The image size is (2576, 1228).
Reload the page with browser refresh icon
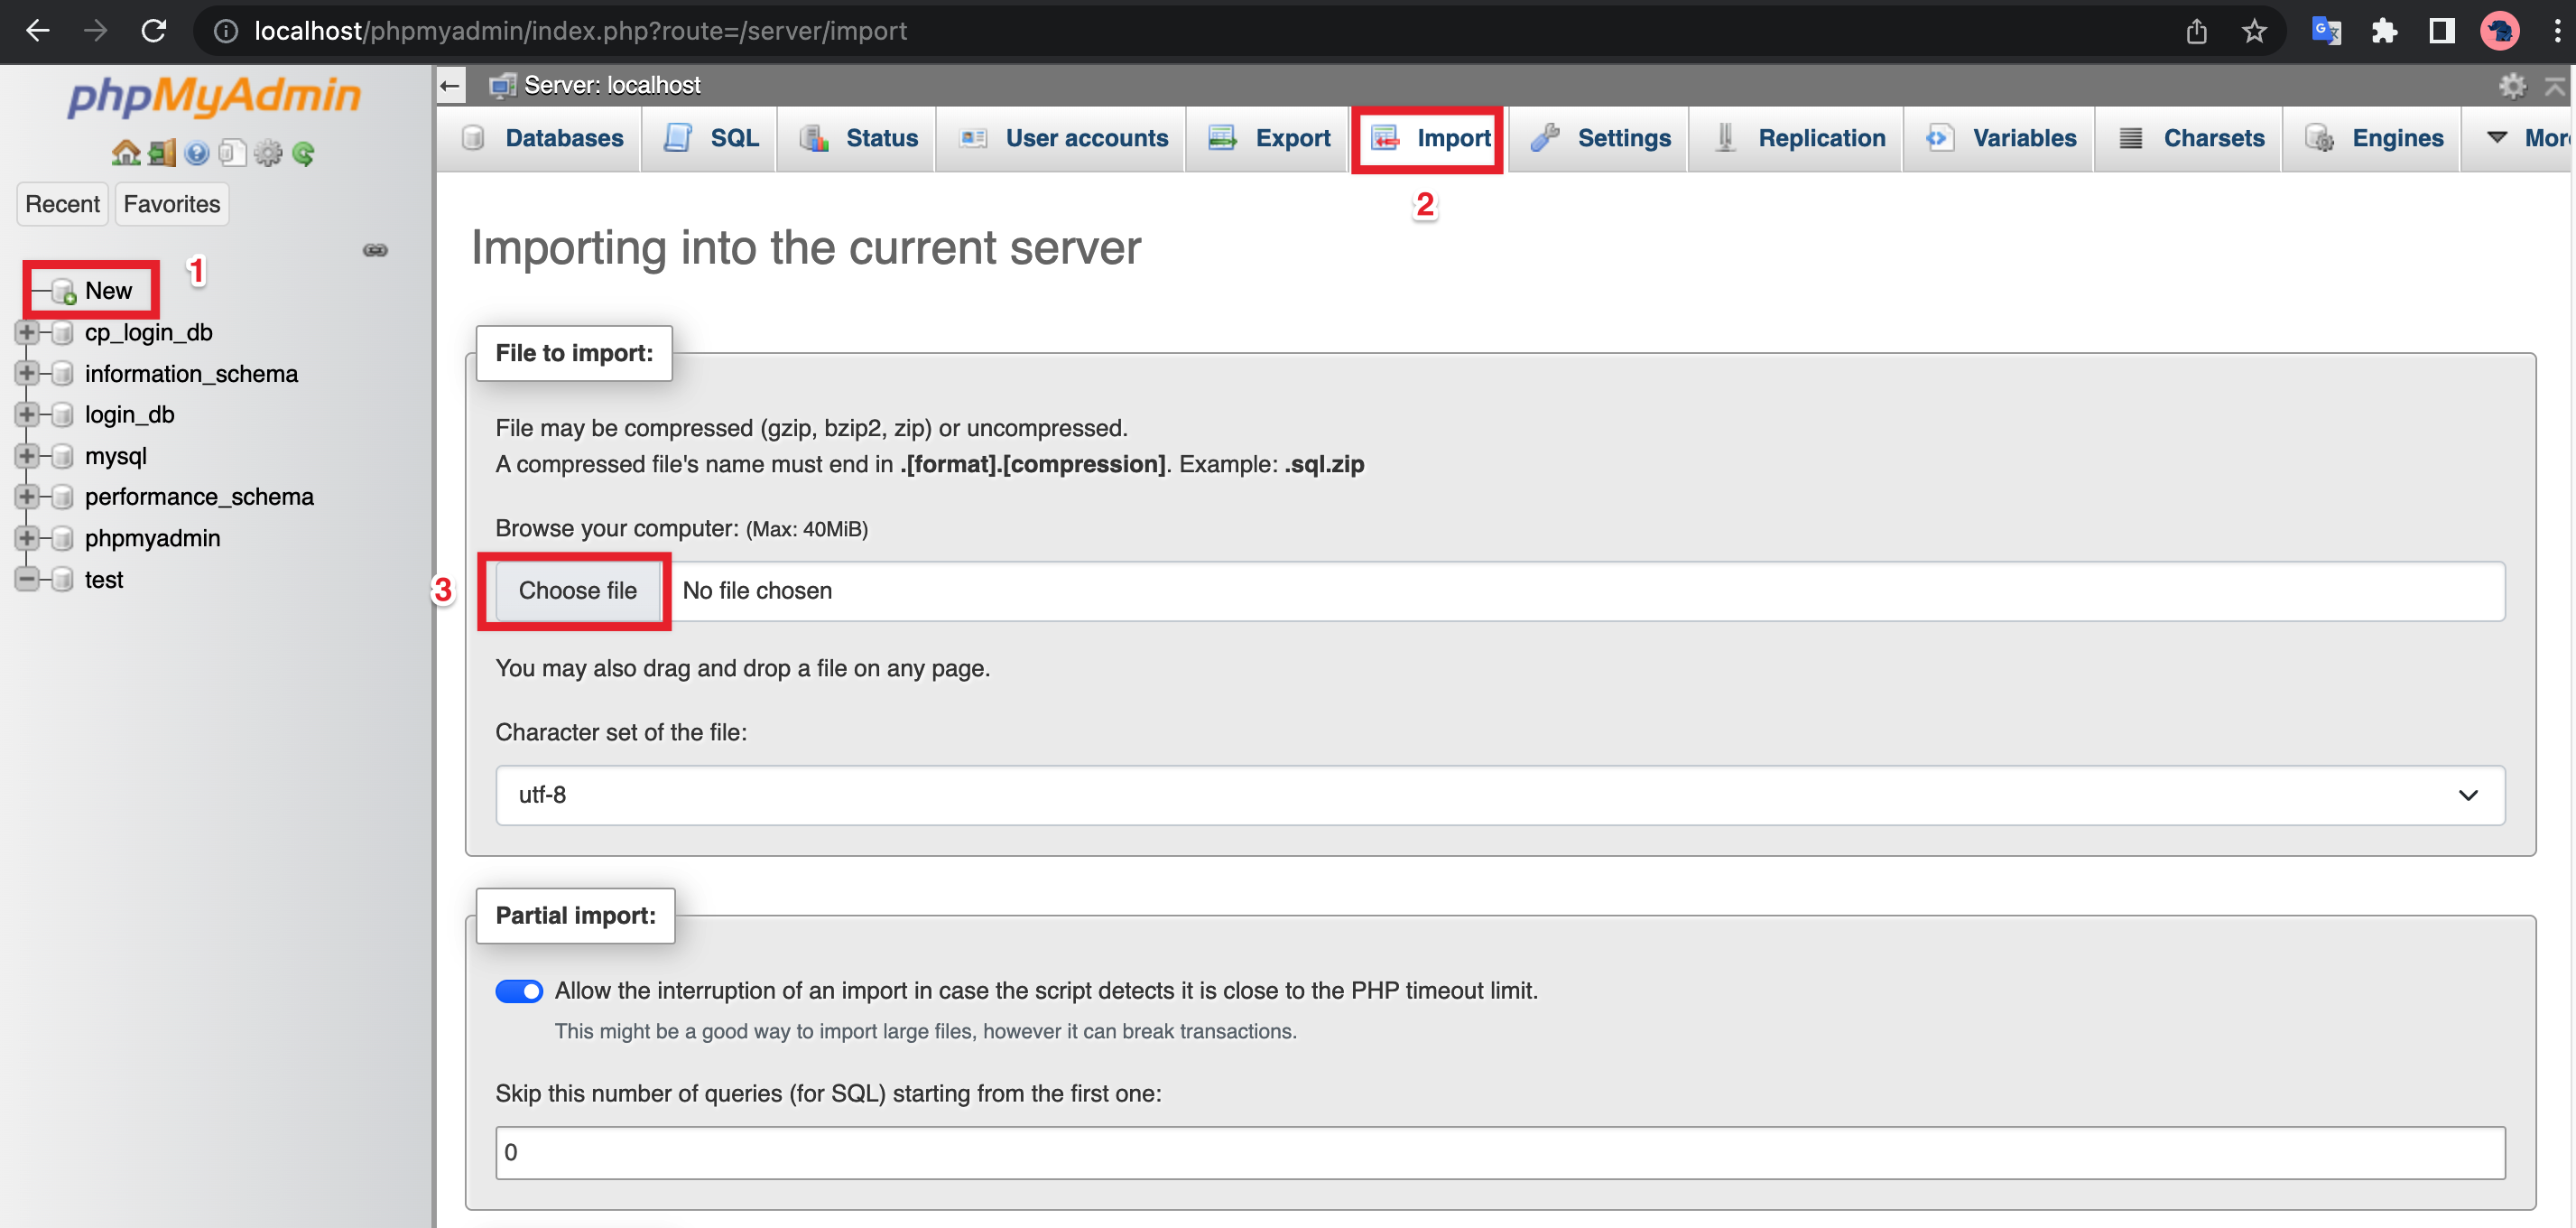[153, 31]
